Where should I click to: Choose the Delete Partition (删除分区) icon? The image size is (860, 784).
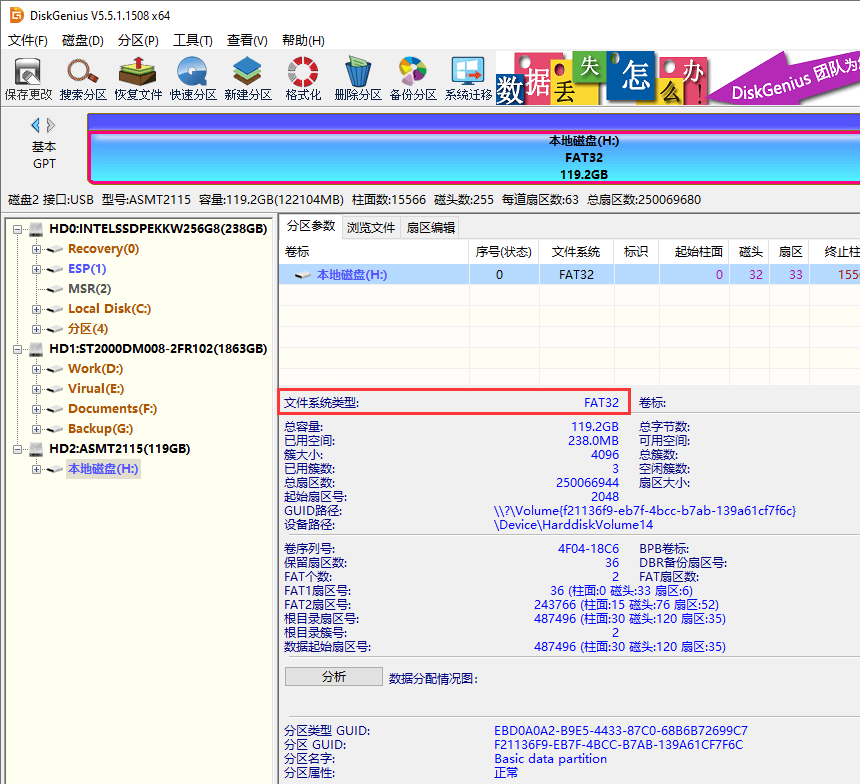[358, 79]
